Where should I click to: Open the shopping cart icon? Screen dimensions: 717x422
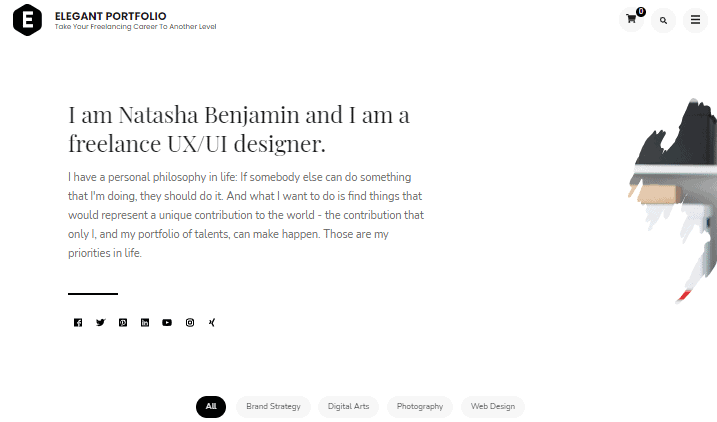pos(631,20)
